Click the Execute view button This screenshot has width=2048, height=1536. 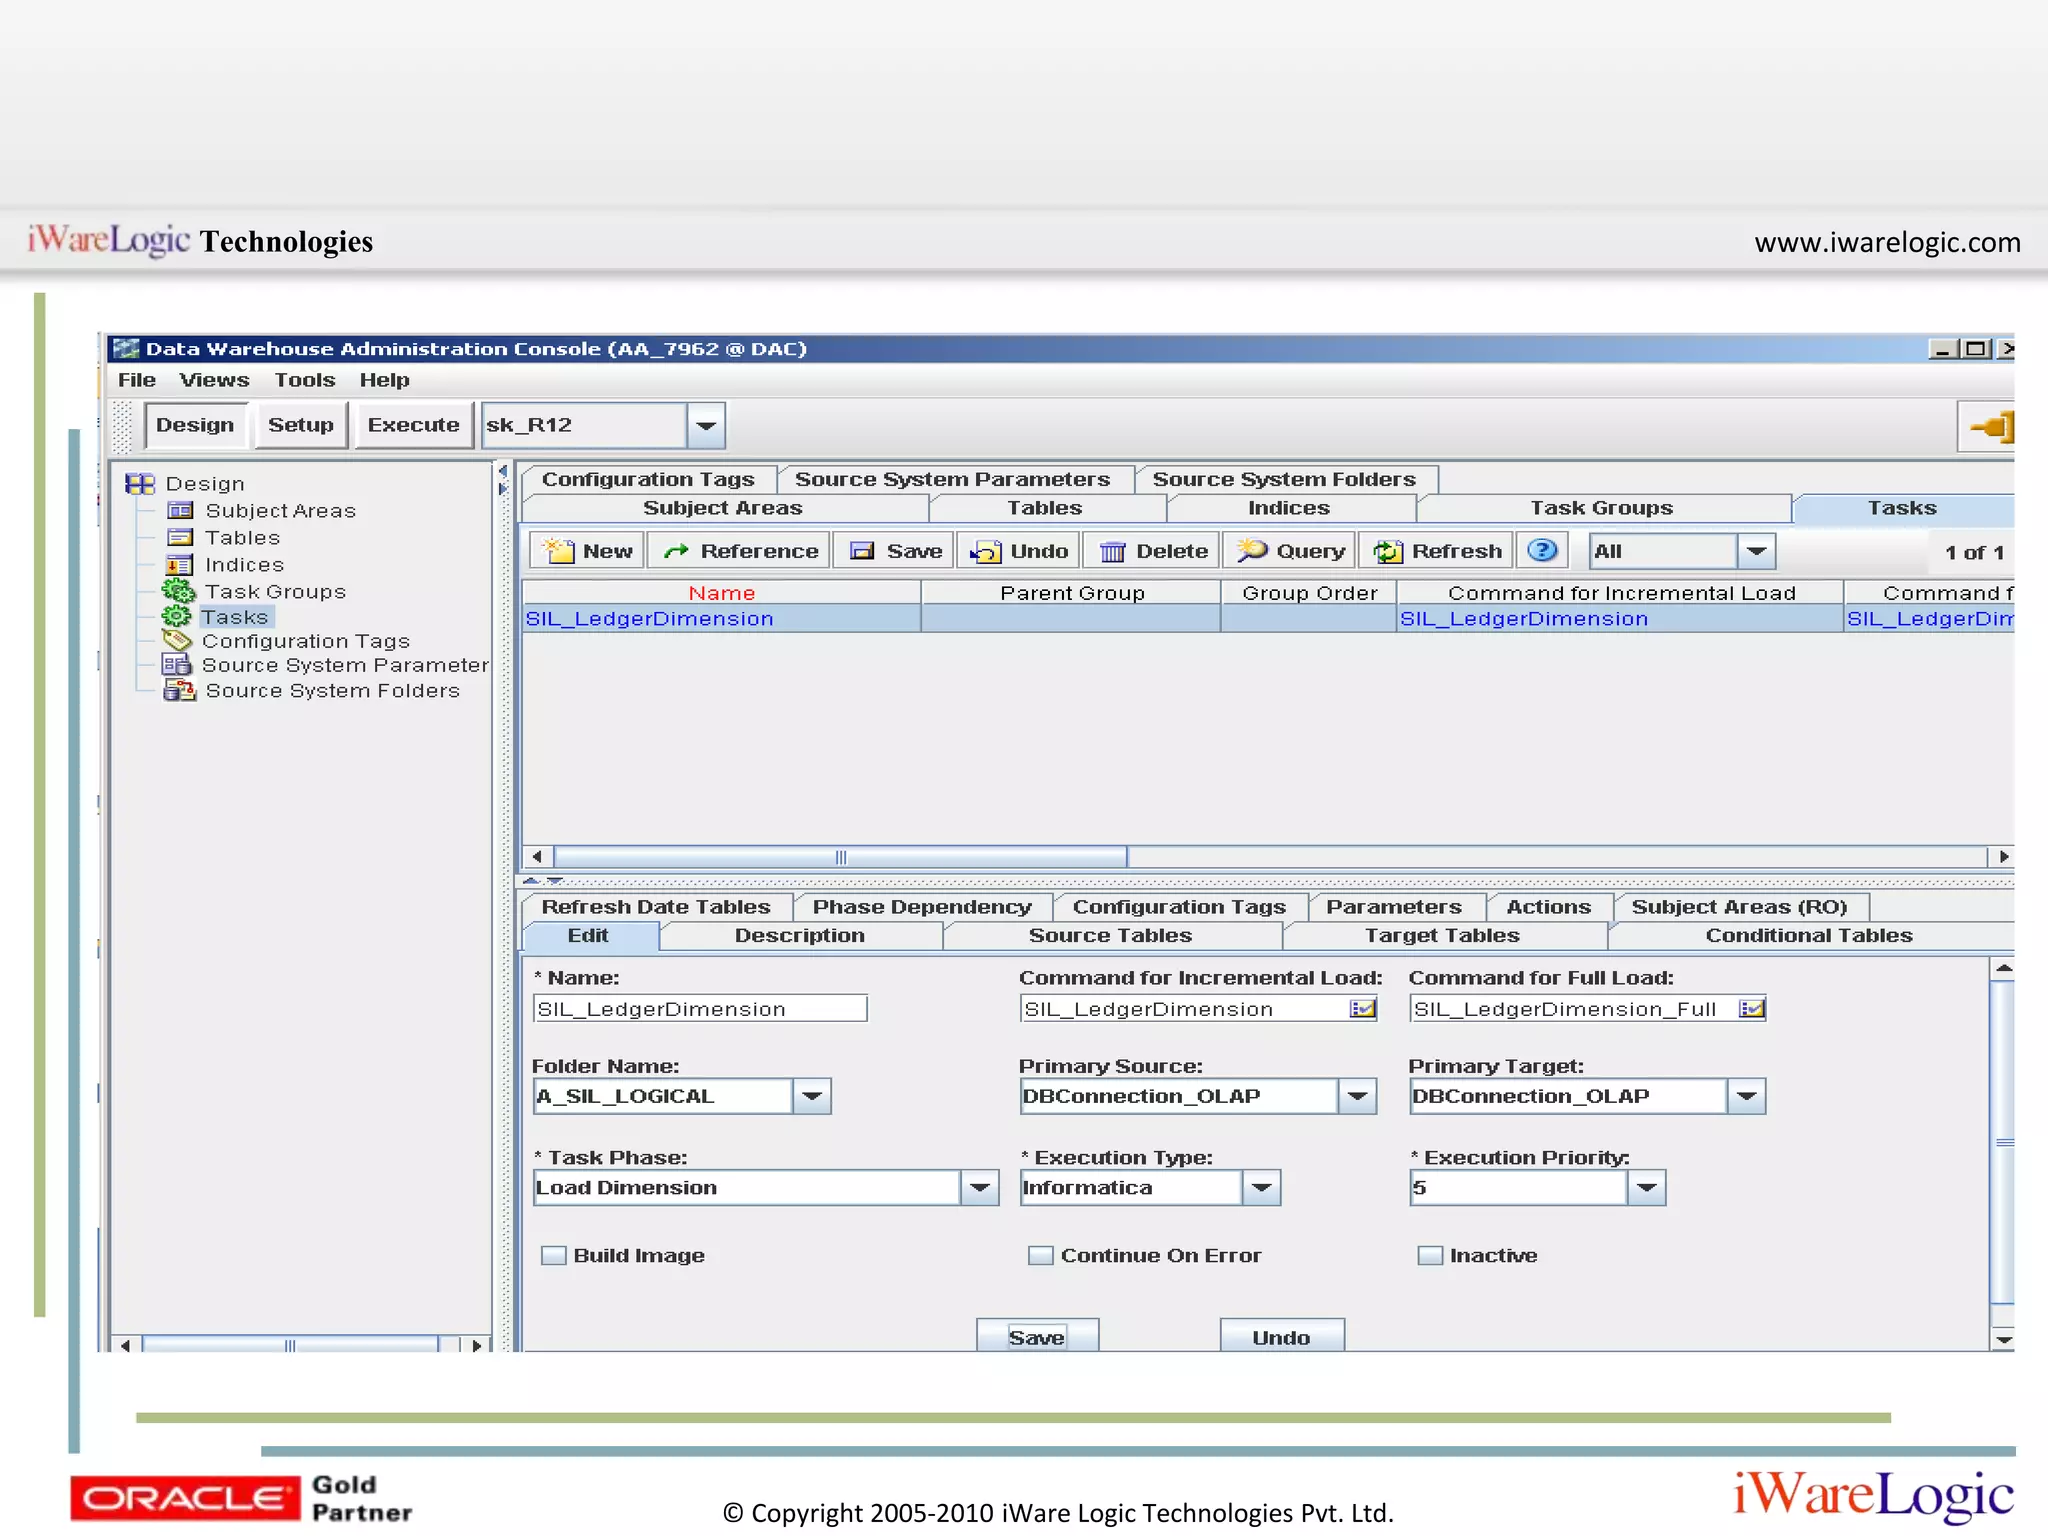point(413,425)
